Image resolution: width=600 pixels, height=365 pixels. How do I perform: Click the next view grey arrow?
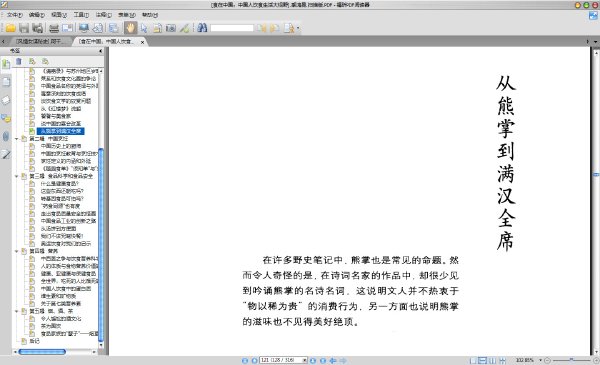[343, 360]
